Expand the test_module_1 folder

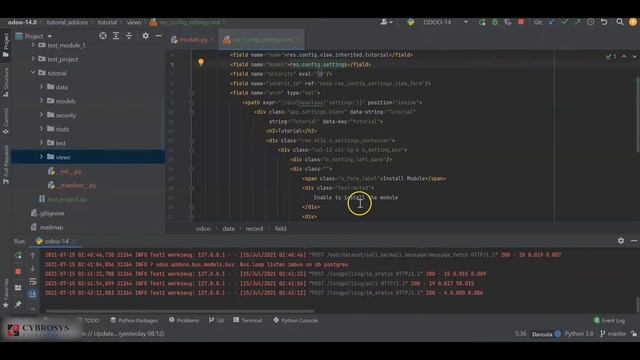tap(33, 45)
